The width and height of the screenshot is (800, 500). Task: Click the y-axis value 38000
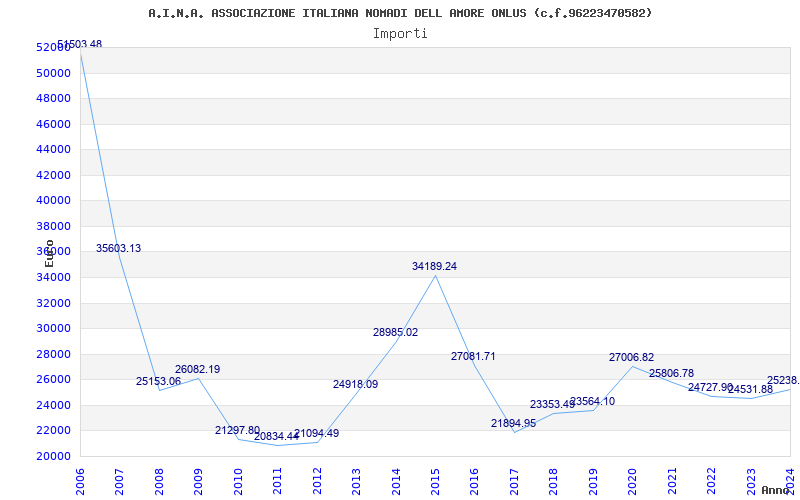(x=53, y=226)
